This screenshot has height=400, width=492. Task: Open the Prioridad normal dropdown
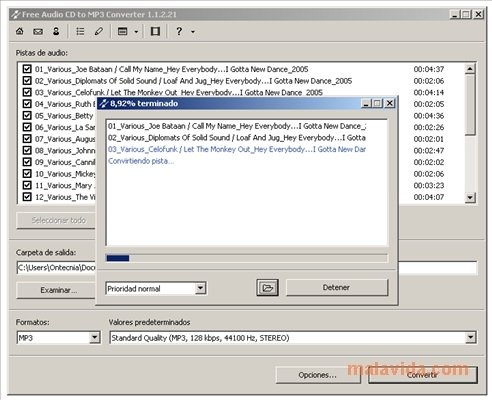tap(200, 288)
